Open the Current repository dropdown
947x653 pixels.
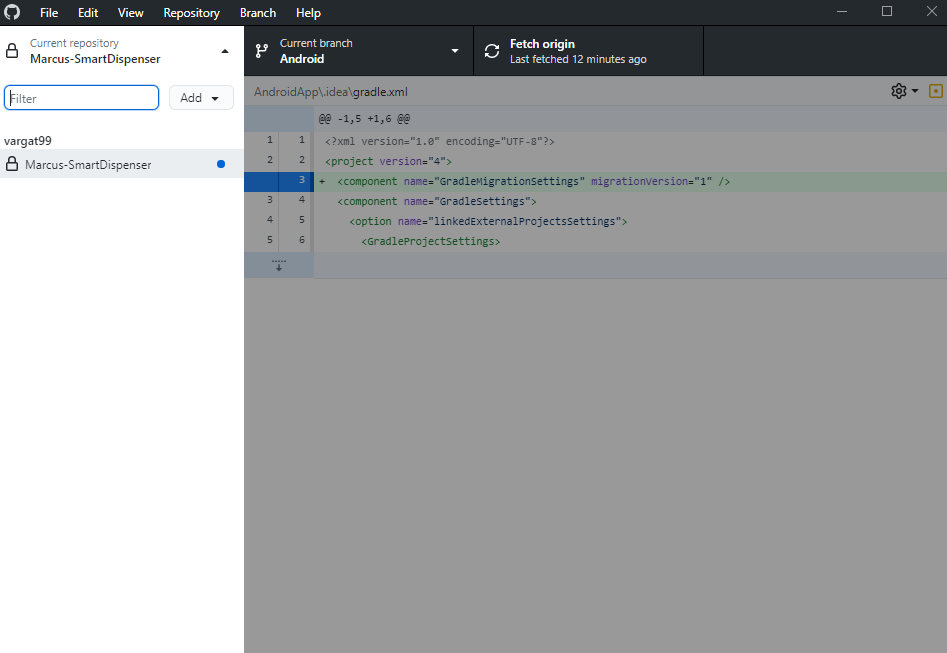(x=121, y=49)
